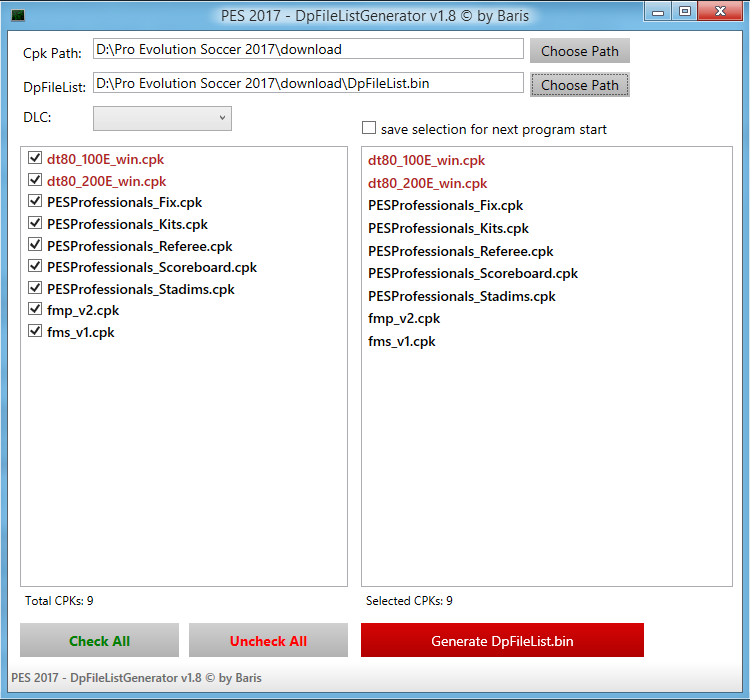Select PESProfessionals_Stadims.cpk in right list
This screenshot has height=700, width=750.
tap(462, 296)
